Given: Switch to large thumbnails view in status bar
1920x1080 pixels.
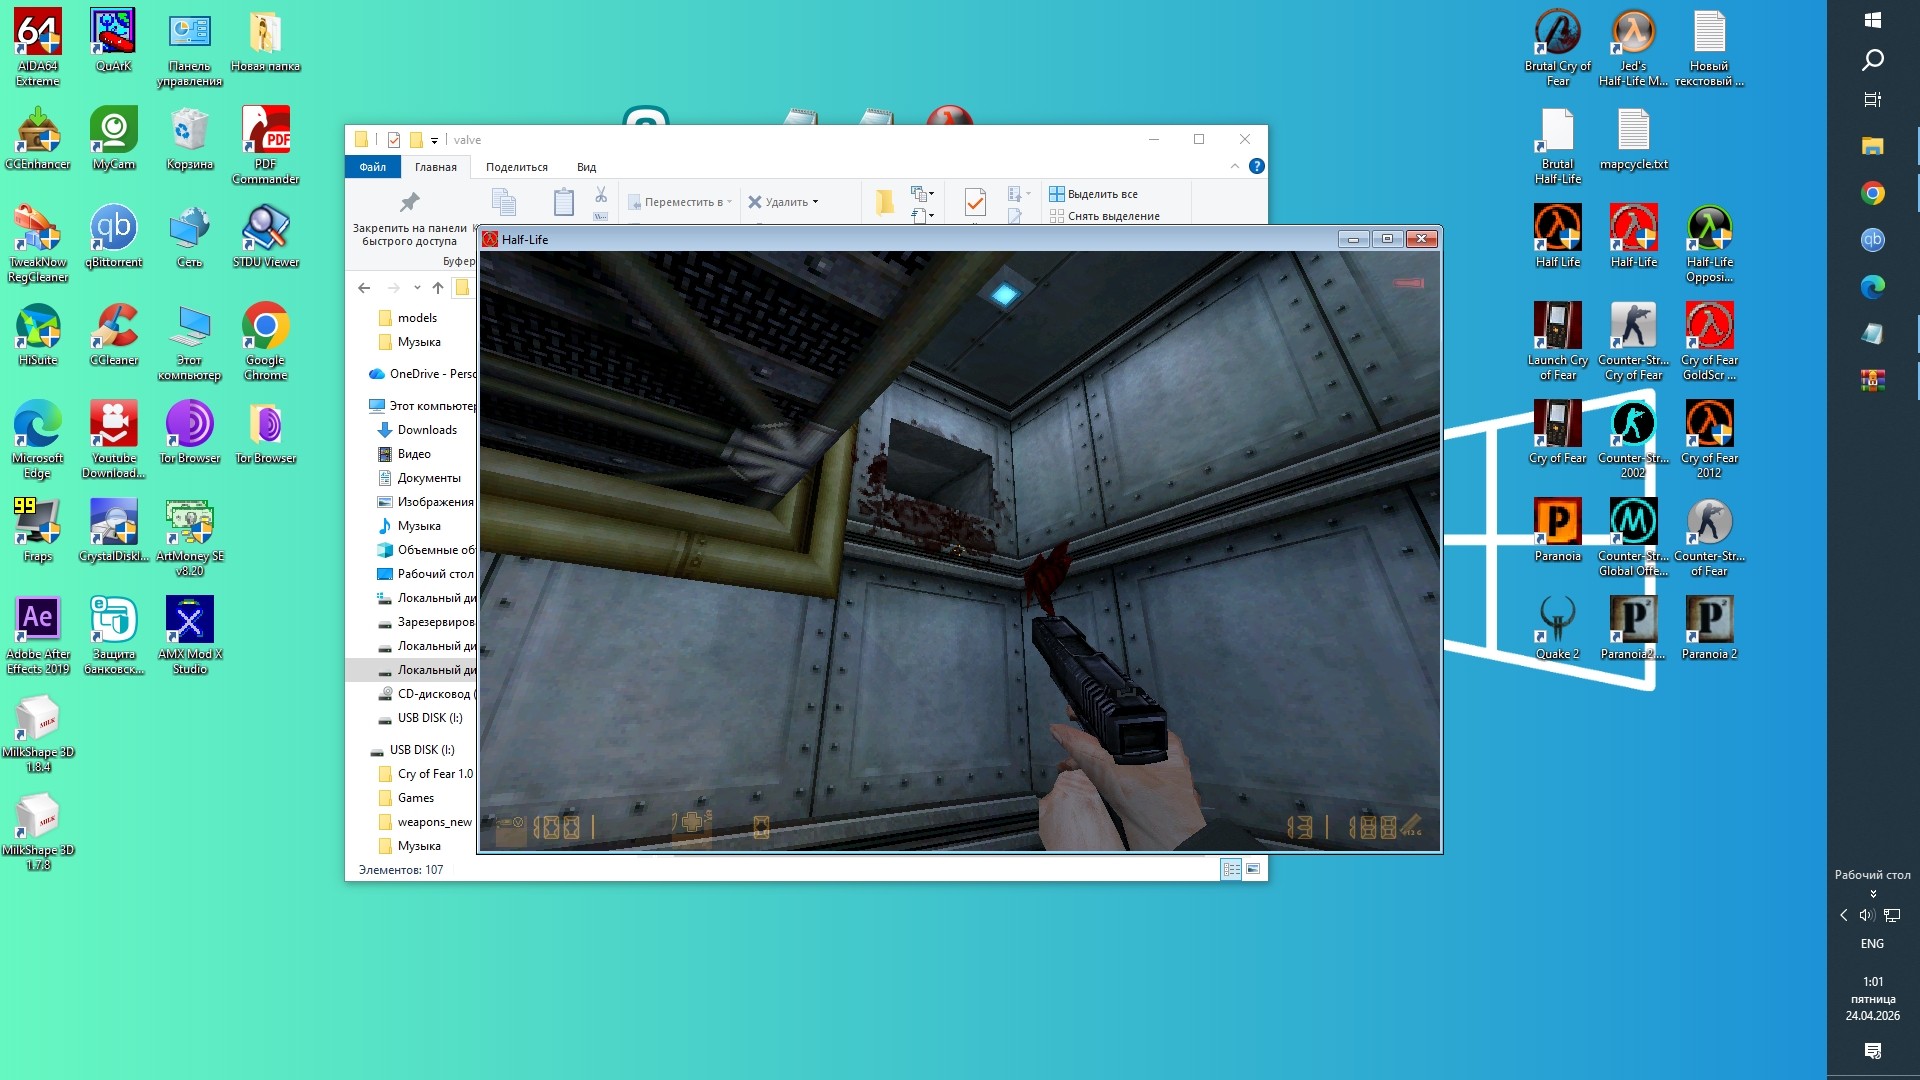Looking at the screenshot, I should [x=1253, y=869].
